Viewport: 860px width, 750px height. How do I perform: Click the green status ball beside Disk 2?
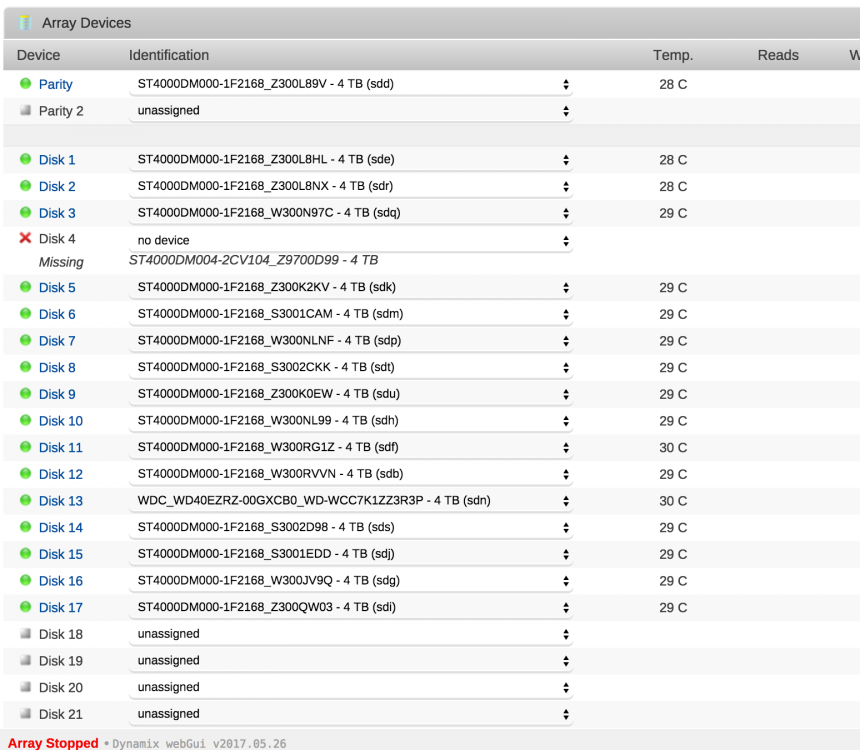tap(25, 185)
